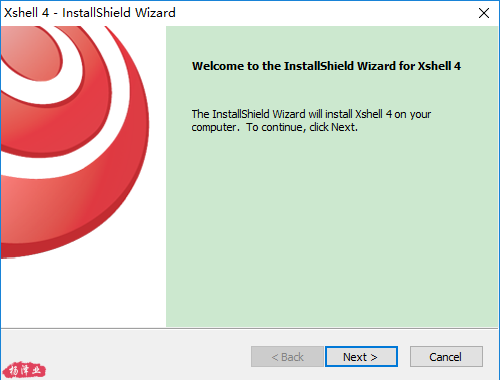Click the Next > button
This screenshot has width=501, height=380.
[x=361, y=357]
